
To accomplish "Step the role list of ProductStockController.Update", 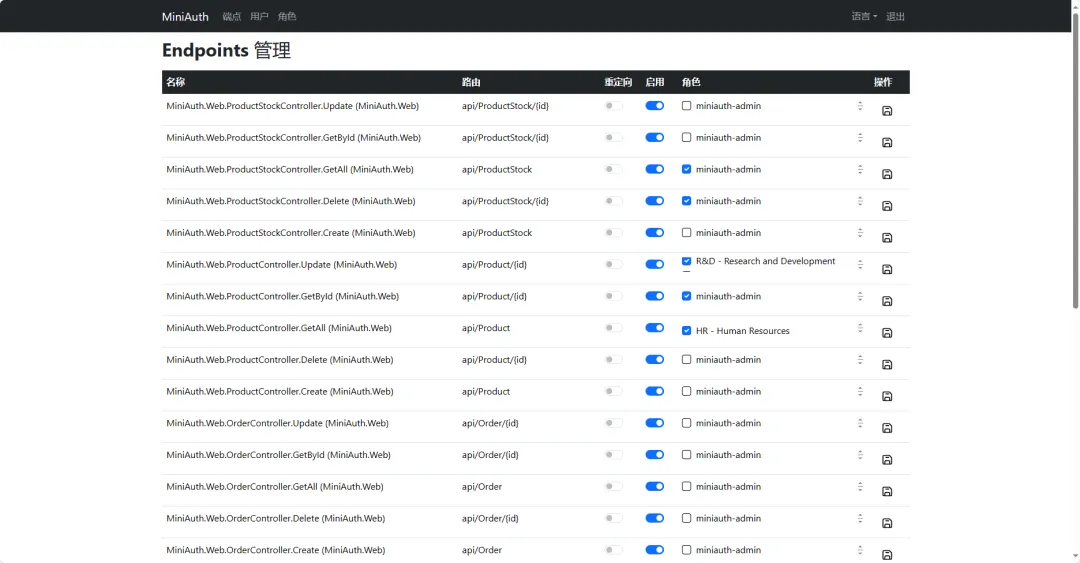I will [860, 105].
